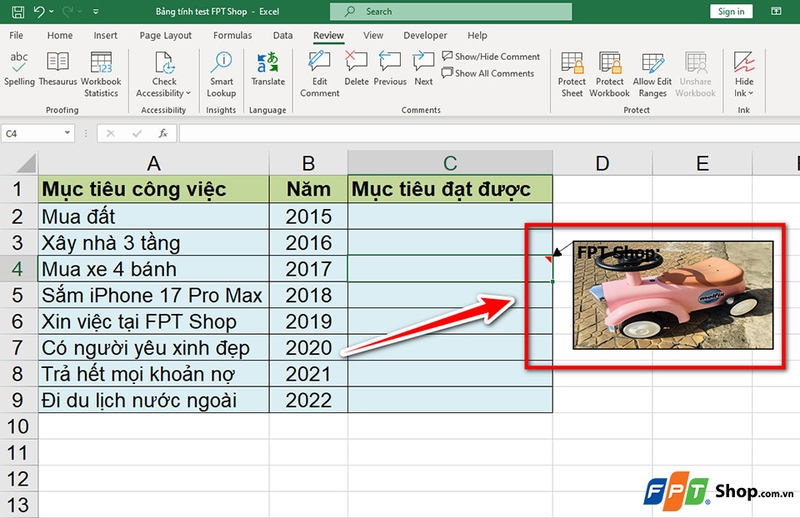
Task: Open Smart Lookup
Action: coord(221,75)
